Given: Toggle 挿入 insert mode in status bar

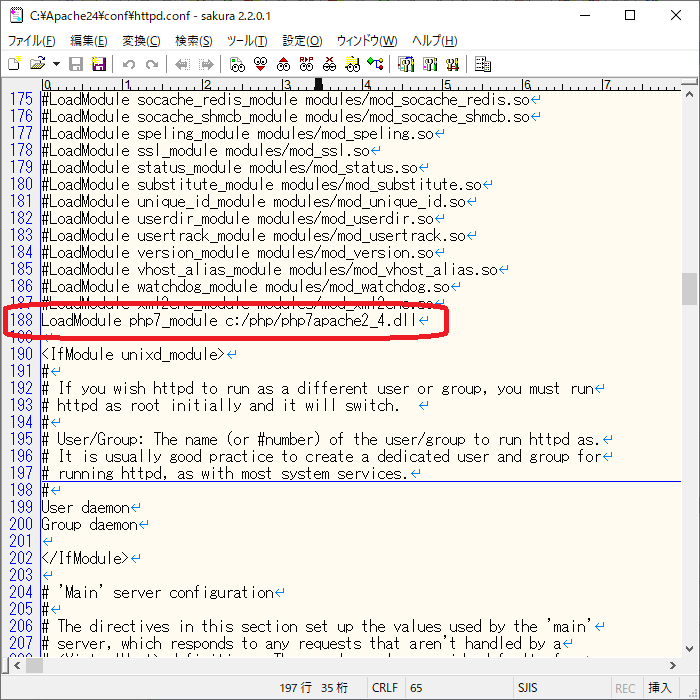Looking at the screenshot, I should point(661,688).
